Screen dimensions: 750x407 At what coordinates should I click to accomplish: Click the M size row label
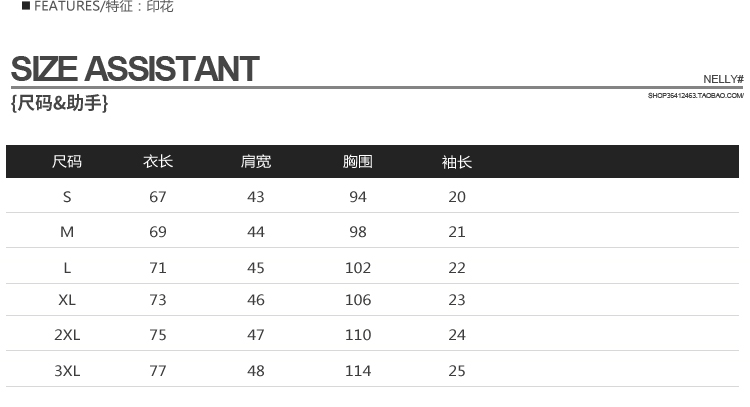pyautogui.click(x=67, y=232)
